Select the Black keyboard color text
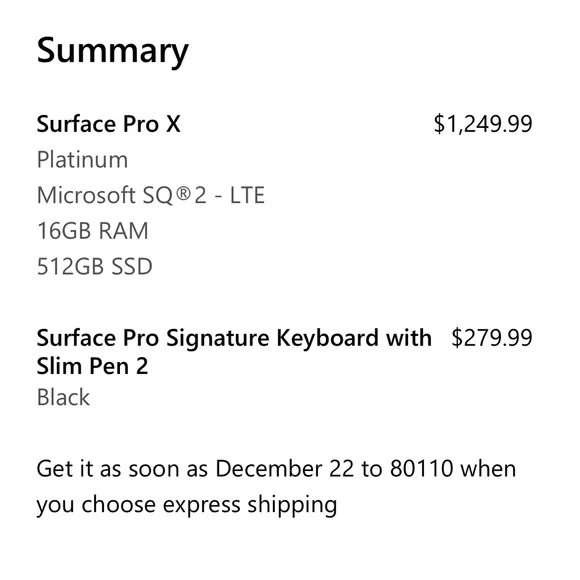This screenshot has height=580, width=580. [63, 397]
